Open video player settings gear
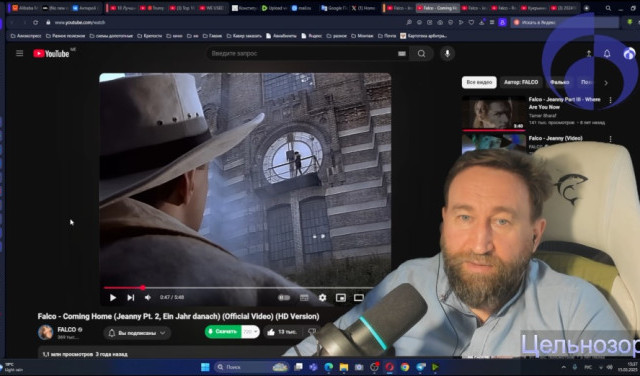Image resolution: width=640 pixels, height=376 pixels. click(x=322, y=298)
